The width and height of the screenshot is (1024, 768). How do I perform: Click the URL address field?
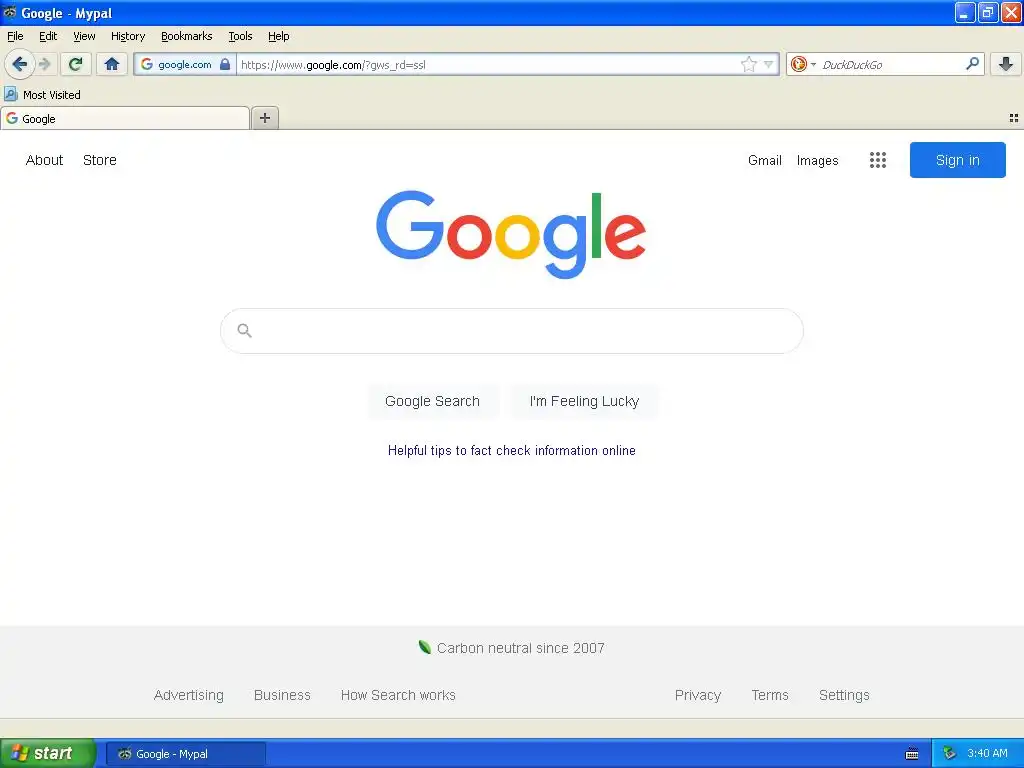(488, 64)
